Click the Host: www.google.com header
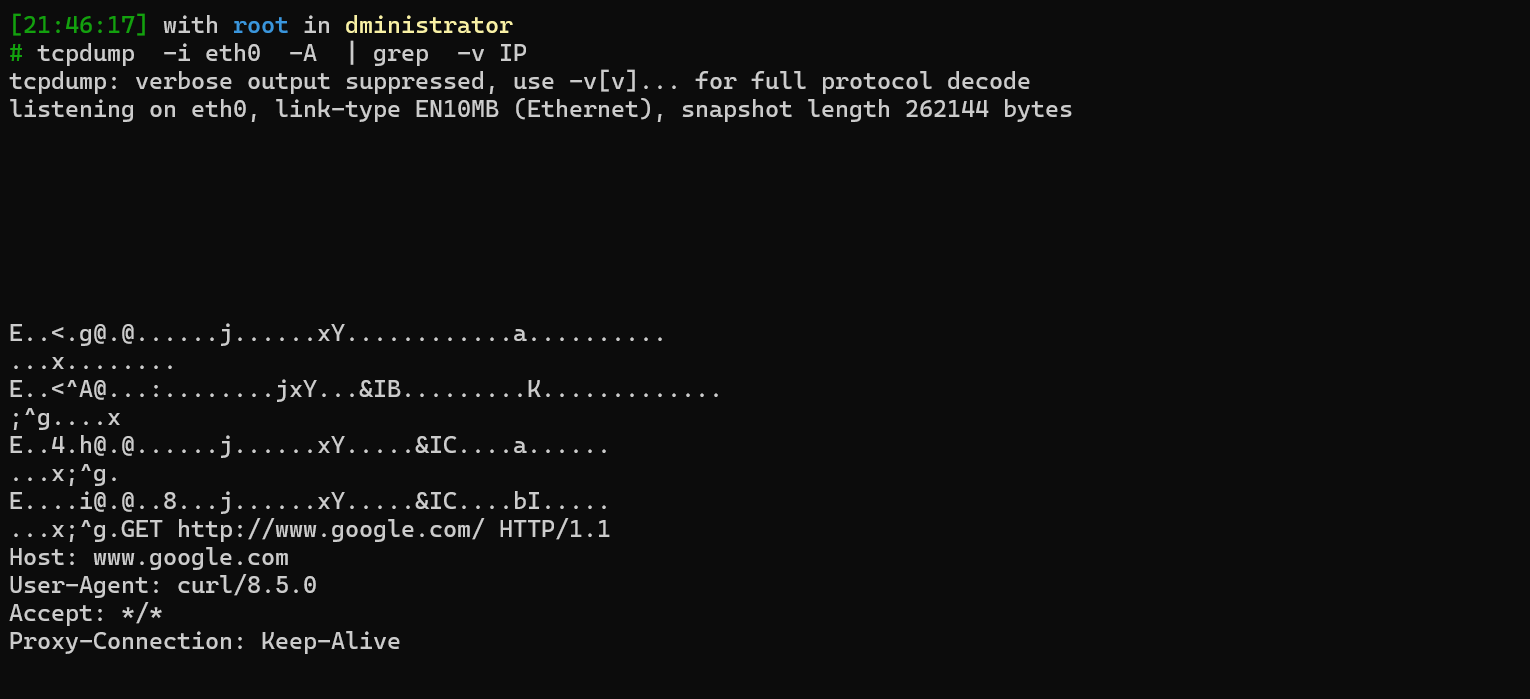Image resolution: width=1530 pixels, height=699 pixels. pyautogui.click(x=148, y=557)
